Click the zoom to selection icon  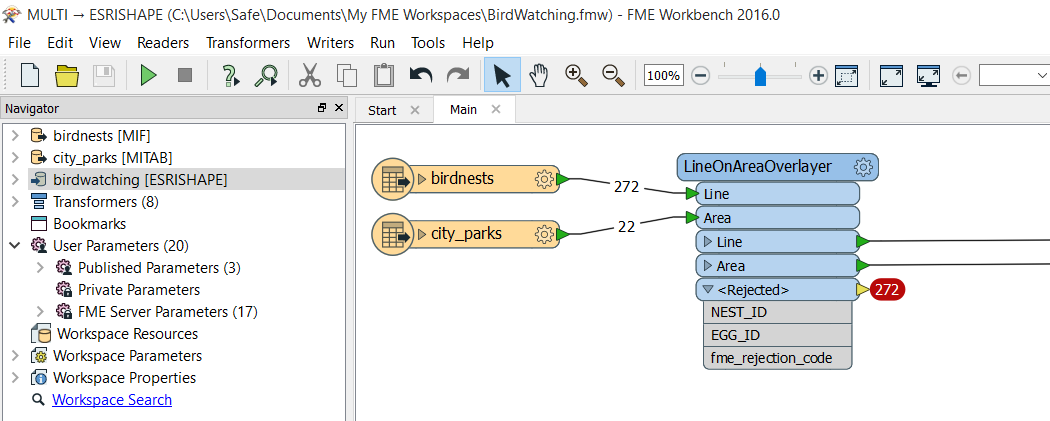[x=846, y=76]
